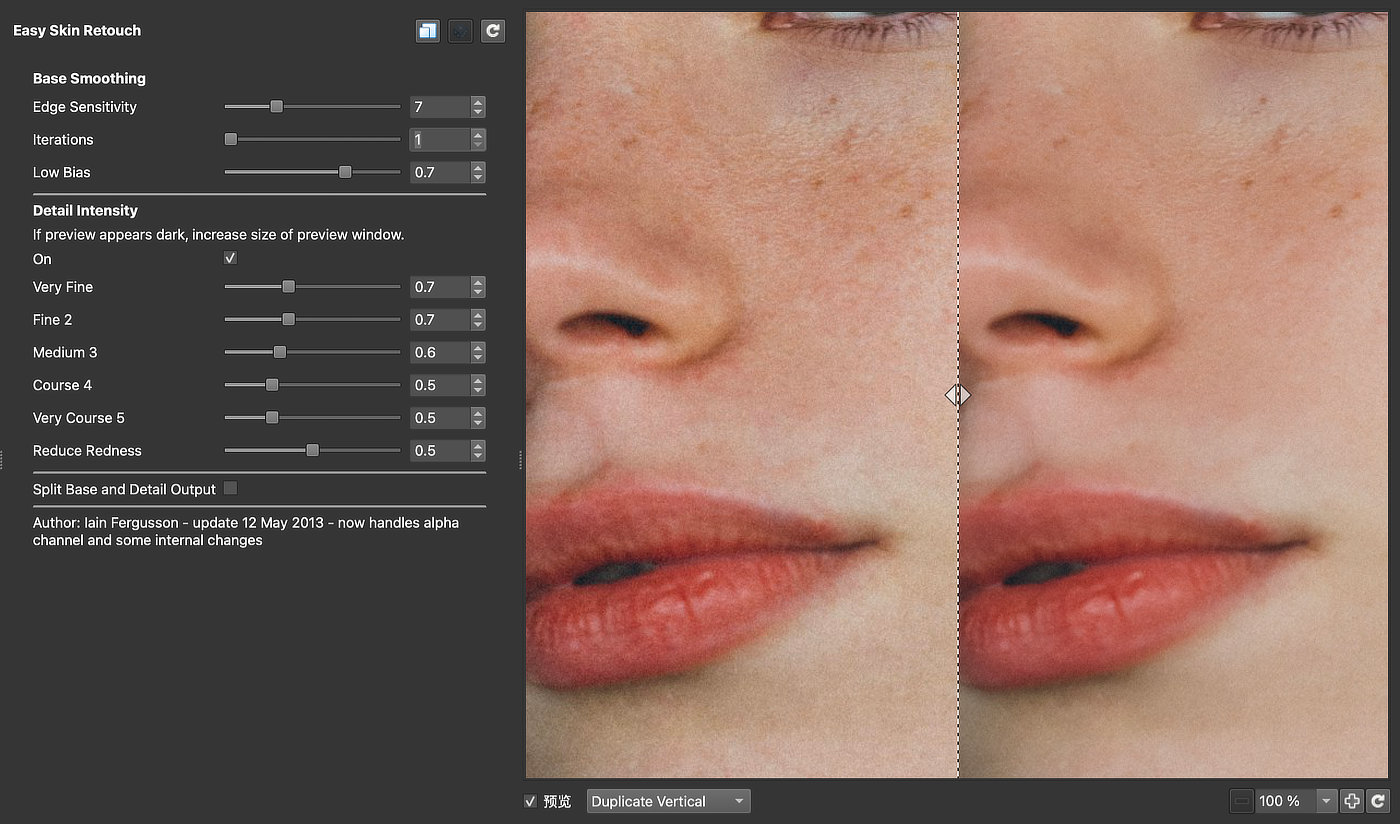Viewport: 1400px width, 824px height.
Task: Click the Low Bias slider handle
Action: 345,172
